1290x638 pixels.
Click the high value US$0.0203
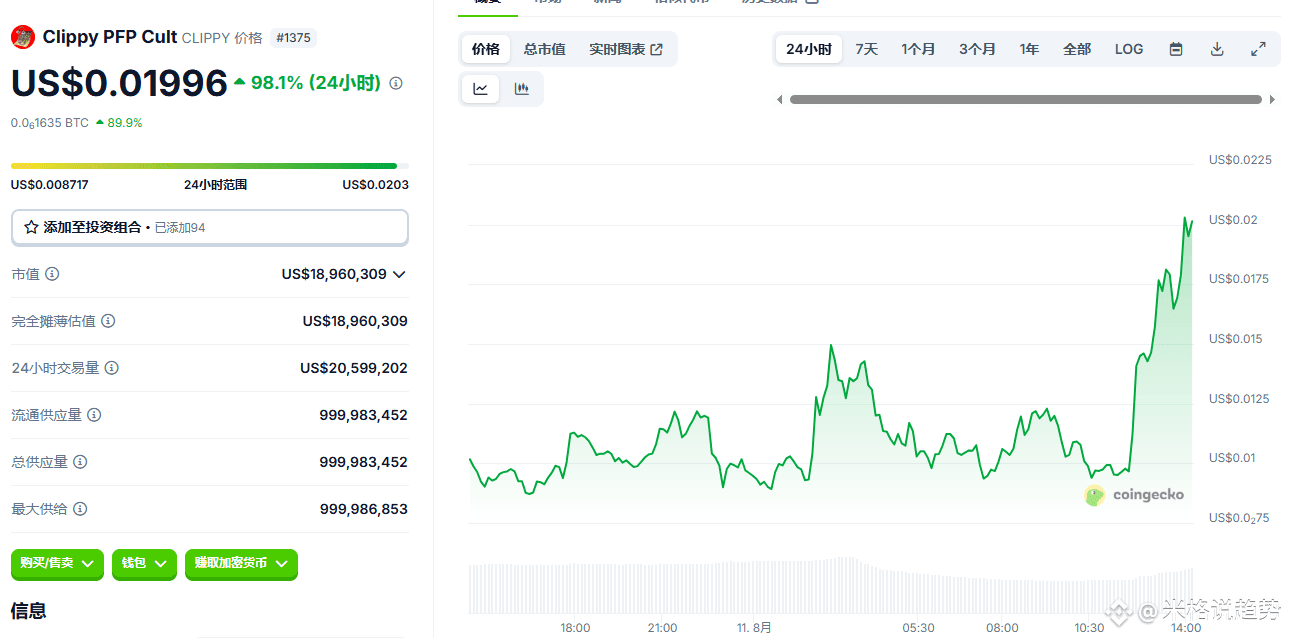coord(375,185)
